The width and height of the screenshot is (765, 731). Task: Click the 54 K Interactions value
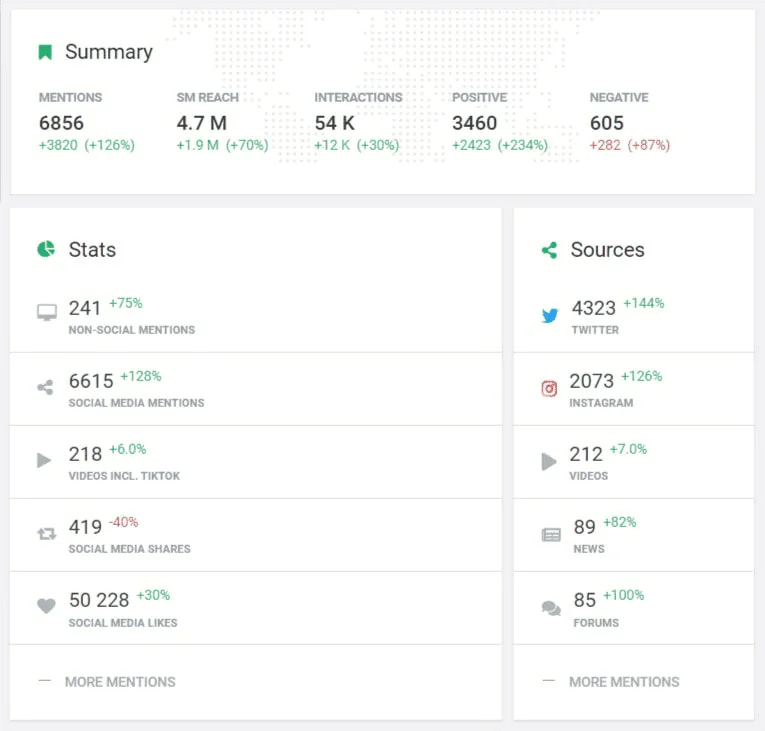pyautogui.click(x=335, y=124)
